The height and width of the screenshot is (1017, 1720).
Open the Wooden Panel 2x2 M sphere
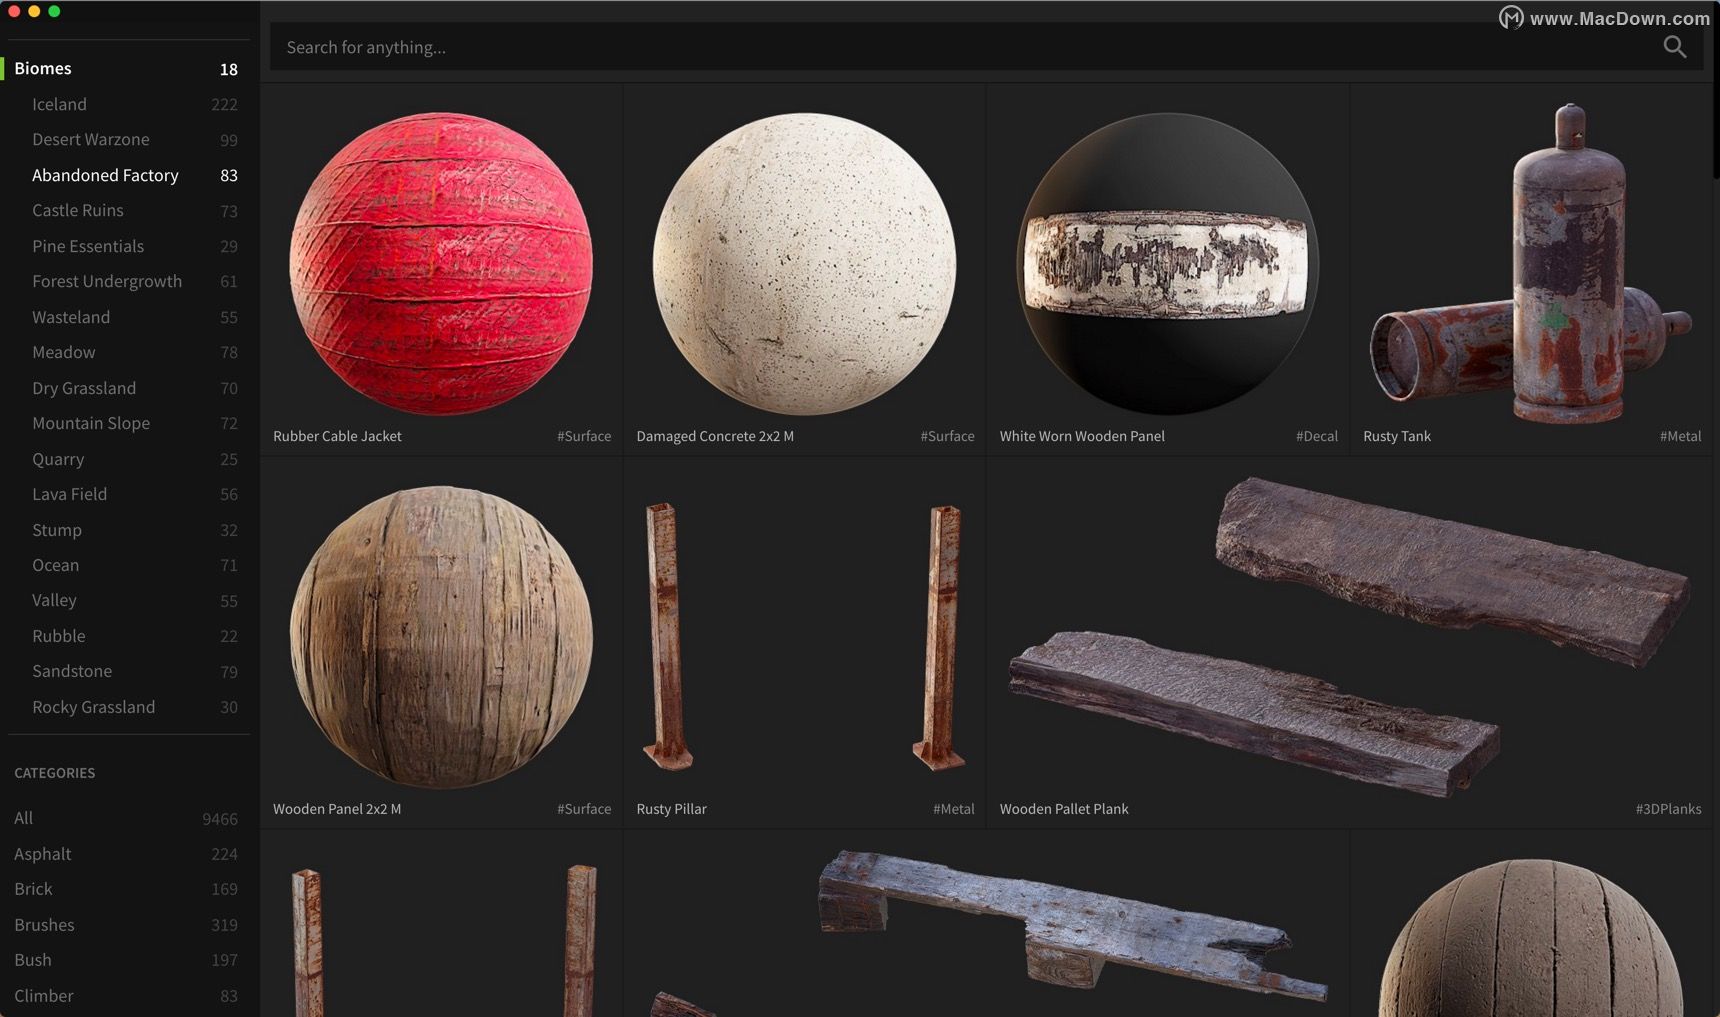point(441,637)
